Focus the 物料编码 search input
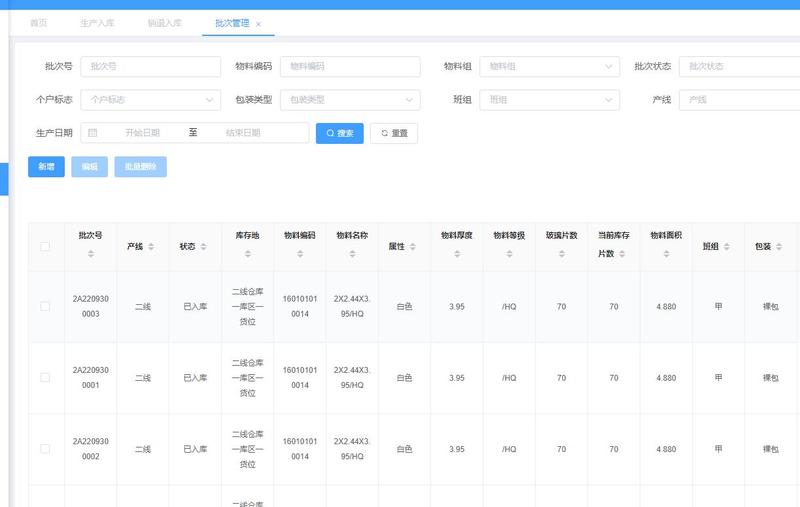This screenshot has width=800, height=507. 350,66
